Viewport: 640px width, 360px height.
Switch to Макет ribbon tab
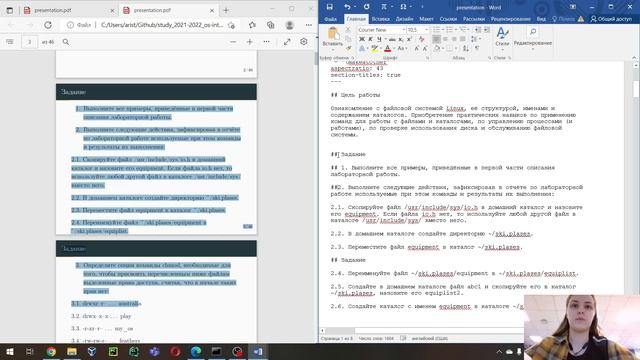coord(426,19)
